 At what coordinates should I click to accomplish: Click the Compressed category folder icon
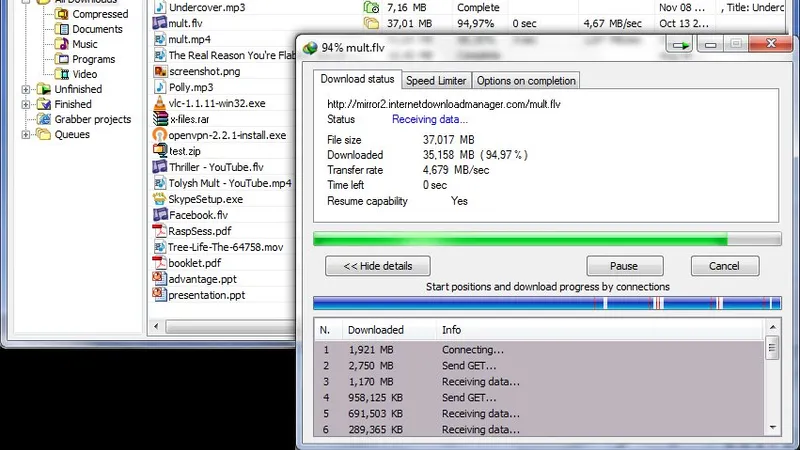coord(62,14)
